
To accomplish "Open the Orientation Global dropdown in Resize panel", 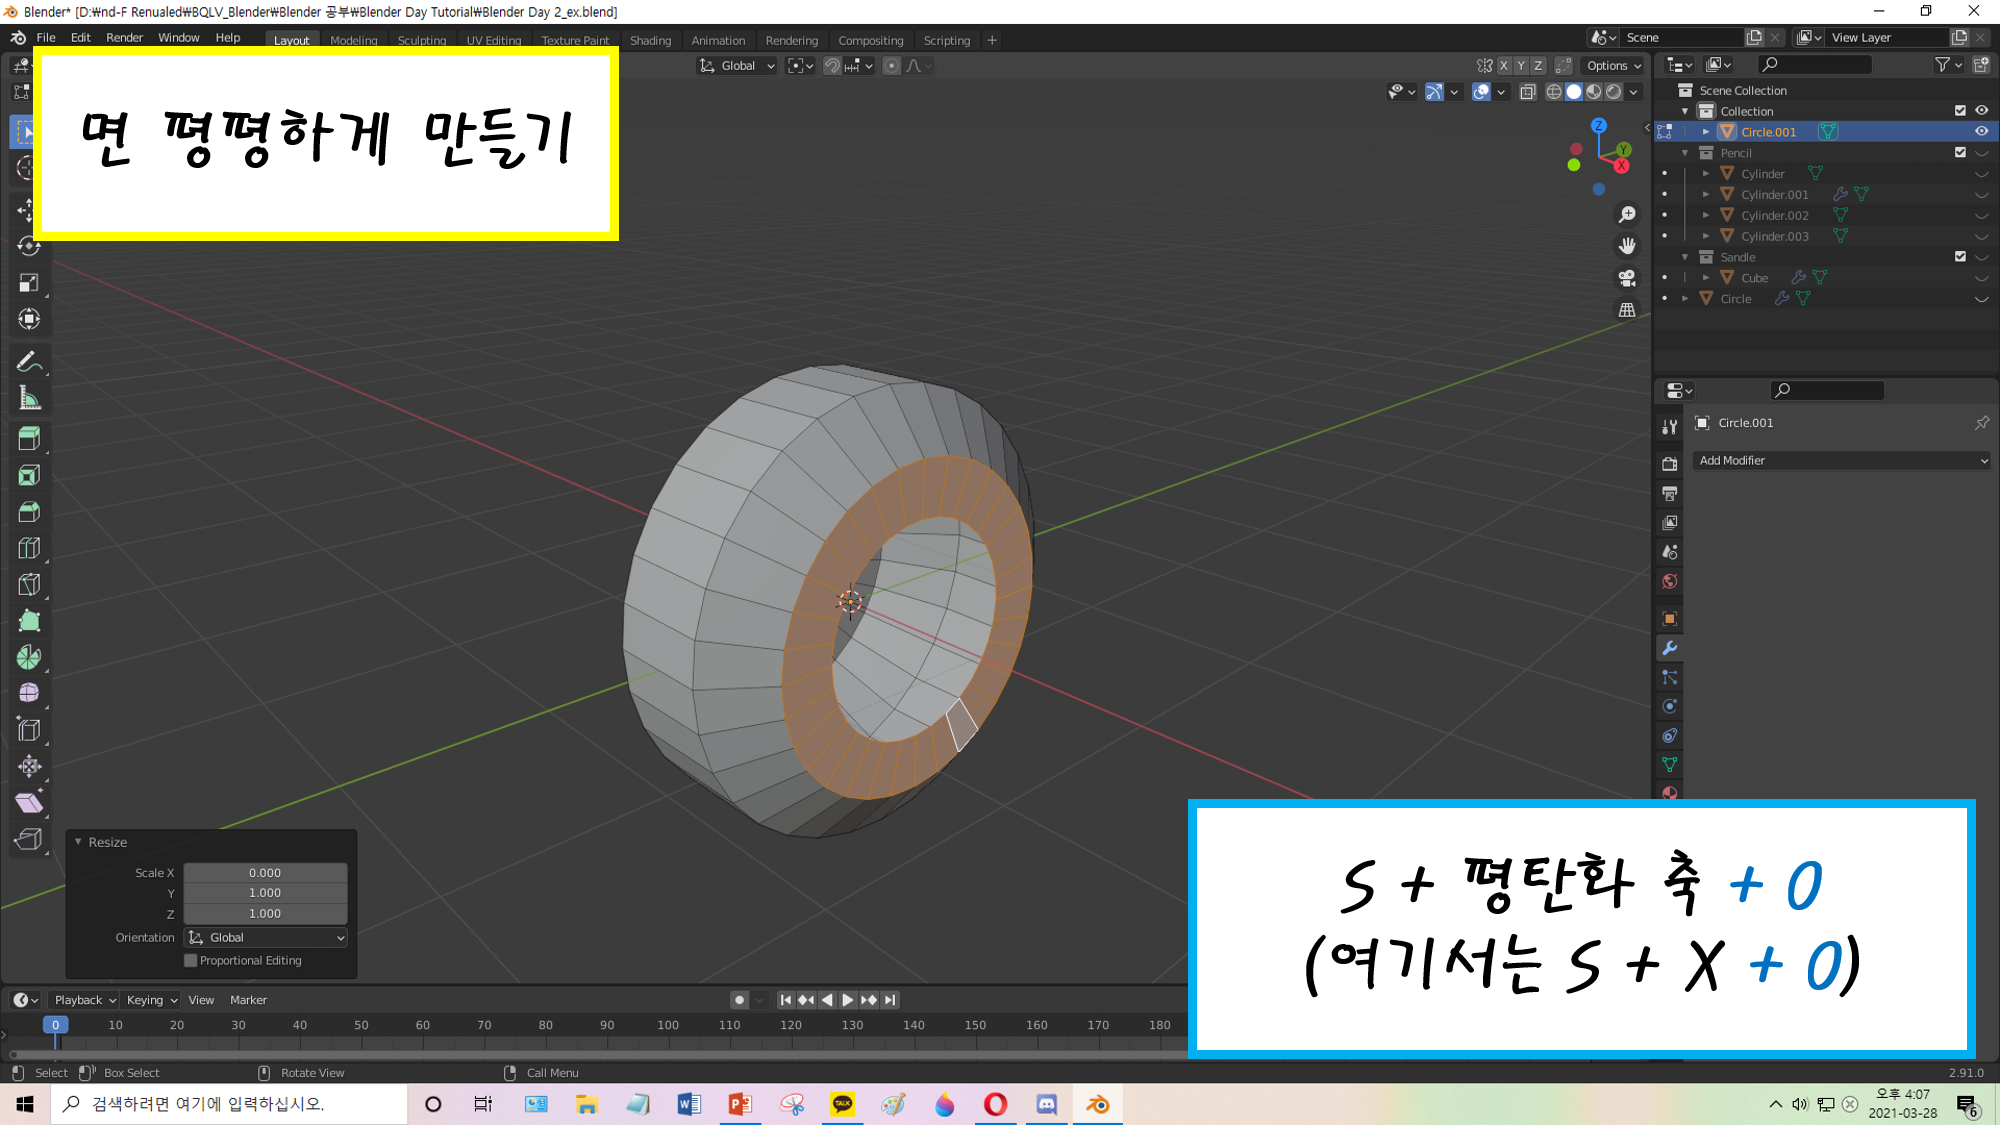I will tap(266, 937).
